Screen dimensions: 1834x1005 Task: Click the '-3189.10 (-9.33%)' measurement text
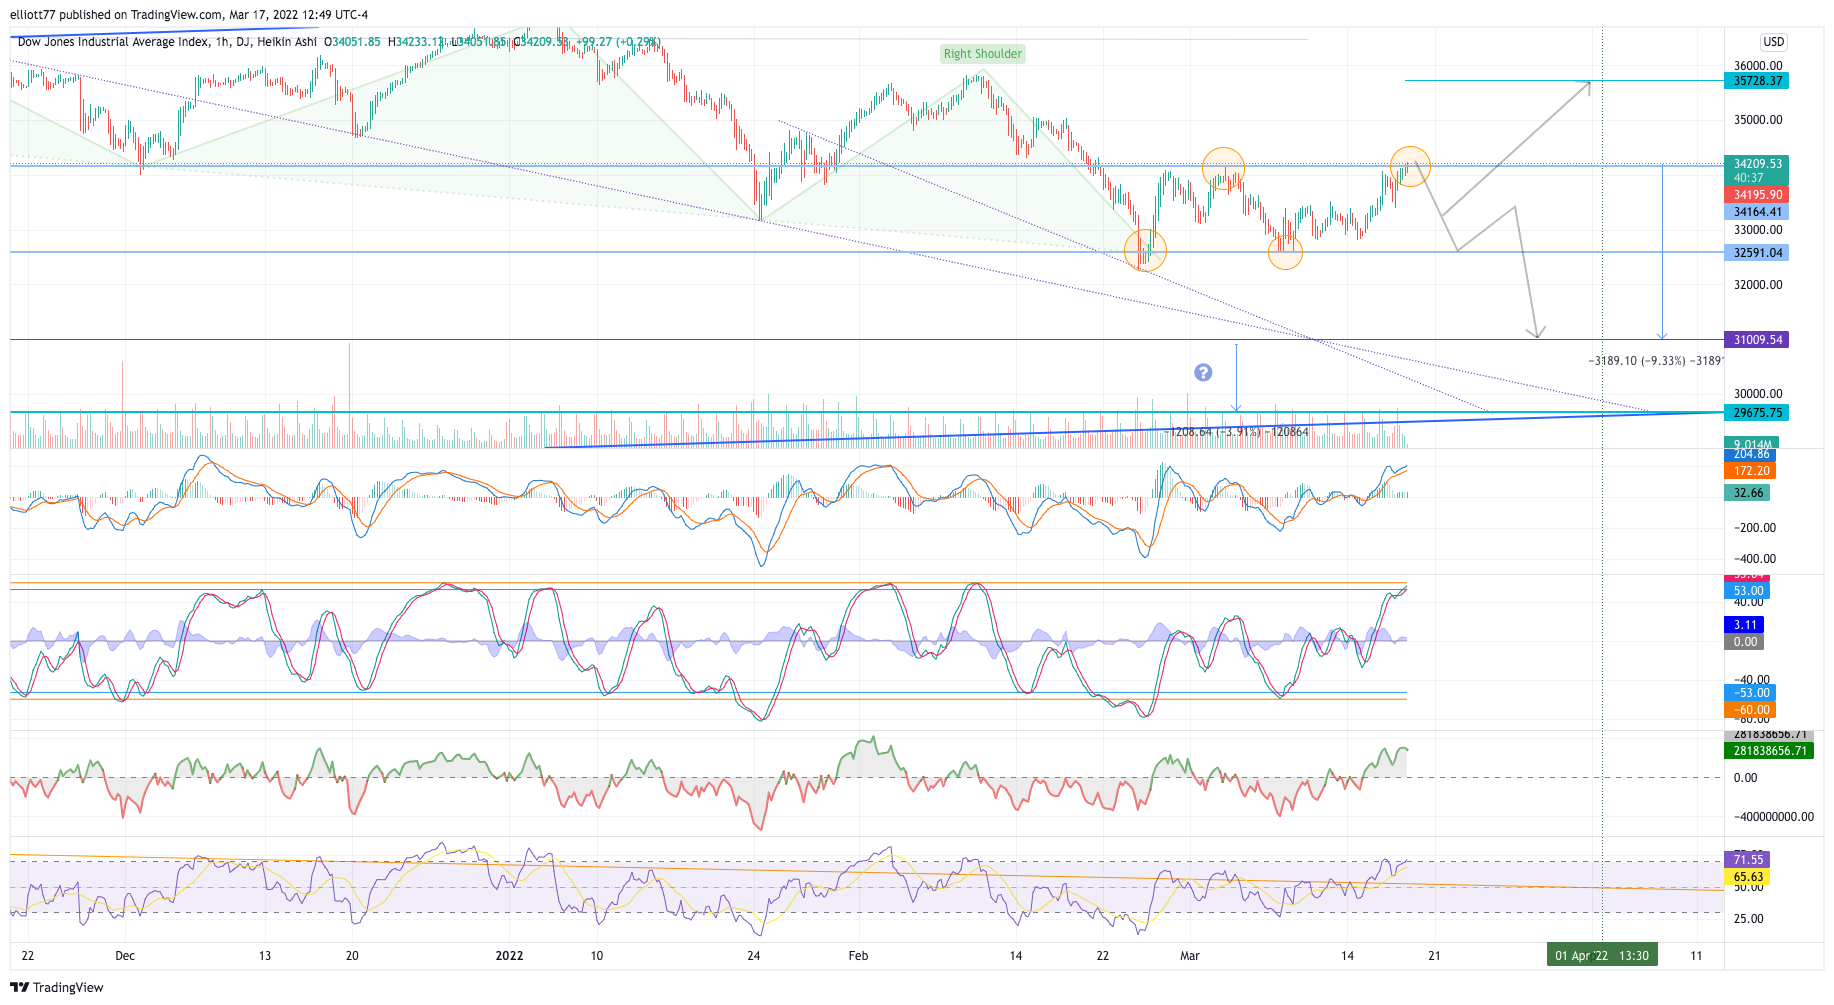(1636, 361)
